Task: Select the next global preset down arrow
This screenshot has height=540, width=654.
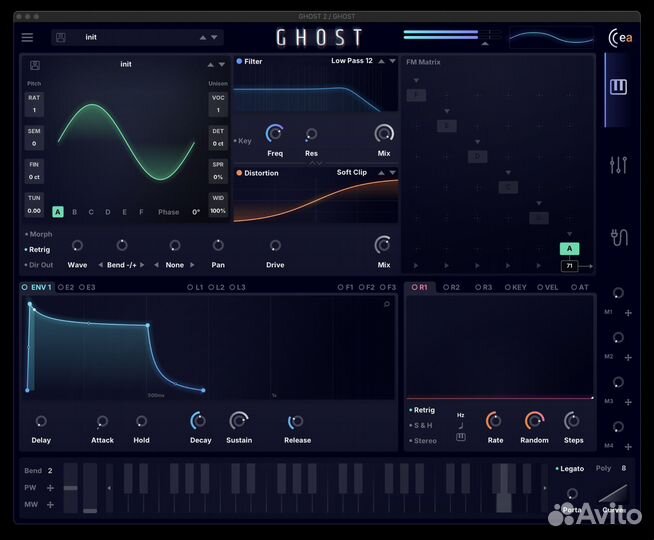Action: 214,38
